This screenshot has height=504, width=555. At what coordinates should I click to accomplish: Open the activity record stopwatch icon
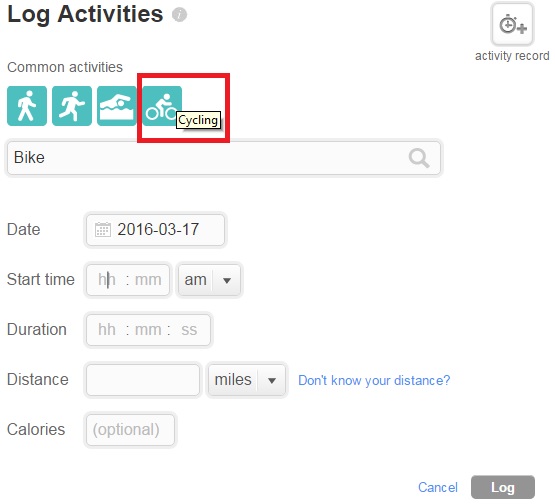513,25
